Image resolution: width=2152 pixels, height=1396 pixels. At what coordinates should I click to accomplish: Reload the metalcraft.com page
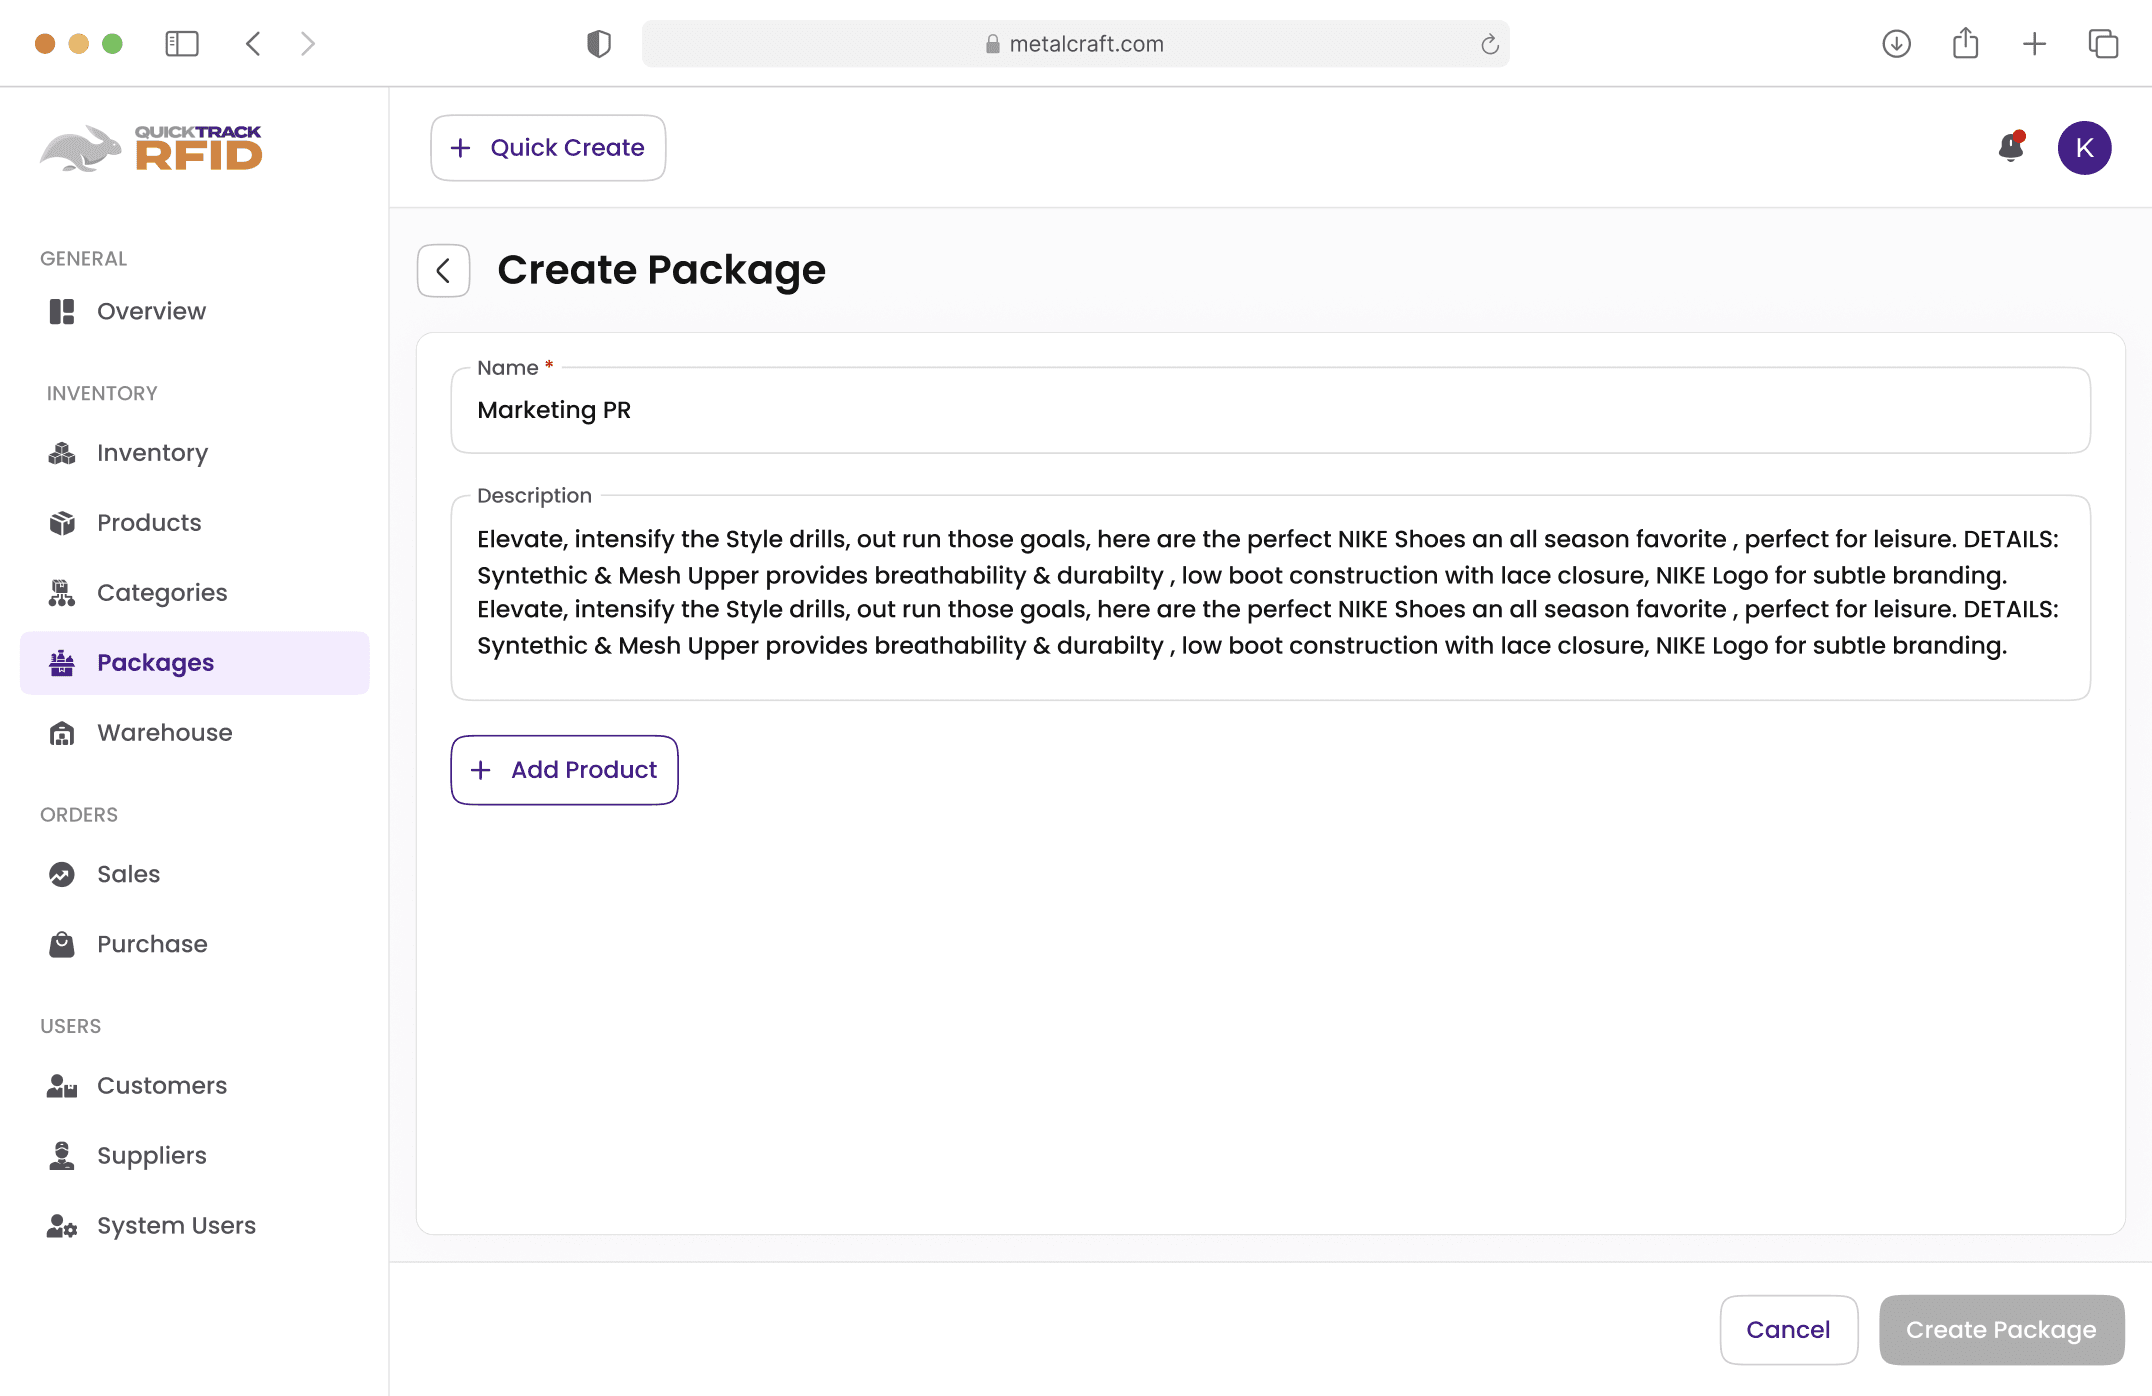coord(1489,44)
